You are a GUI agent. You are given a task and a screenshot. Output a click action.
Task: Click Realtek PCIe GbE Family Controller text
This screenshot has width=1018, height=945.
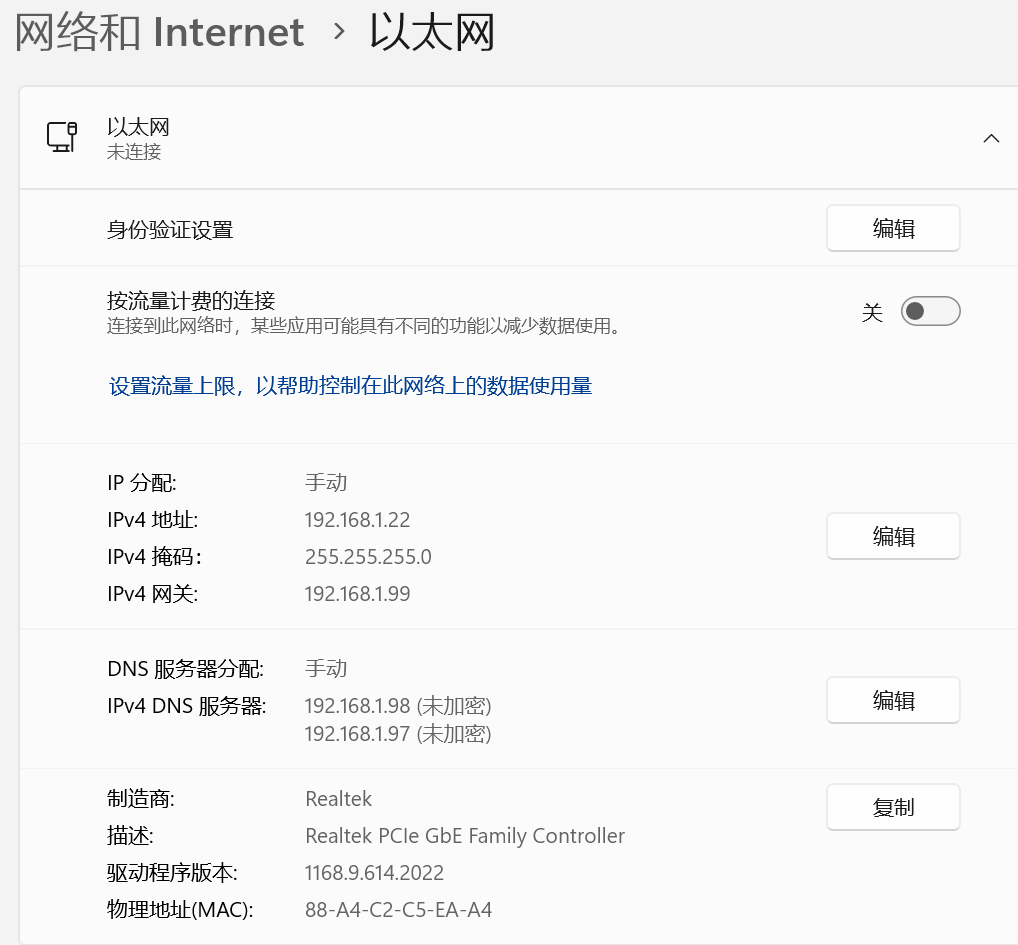[465, 835]
